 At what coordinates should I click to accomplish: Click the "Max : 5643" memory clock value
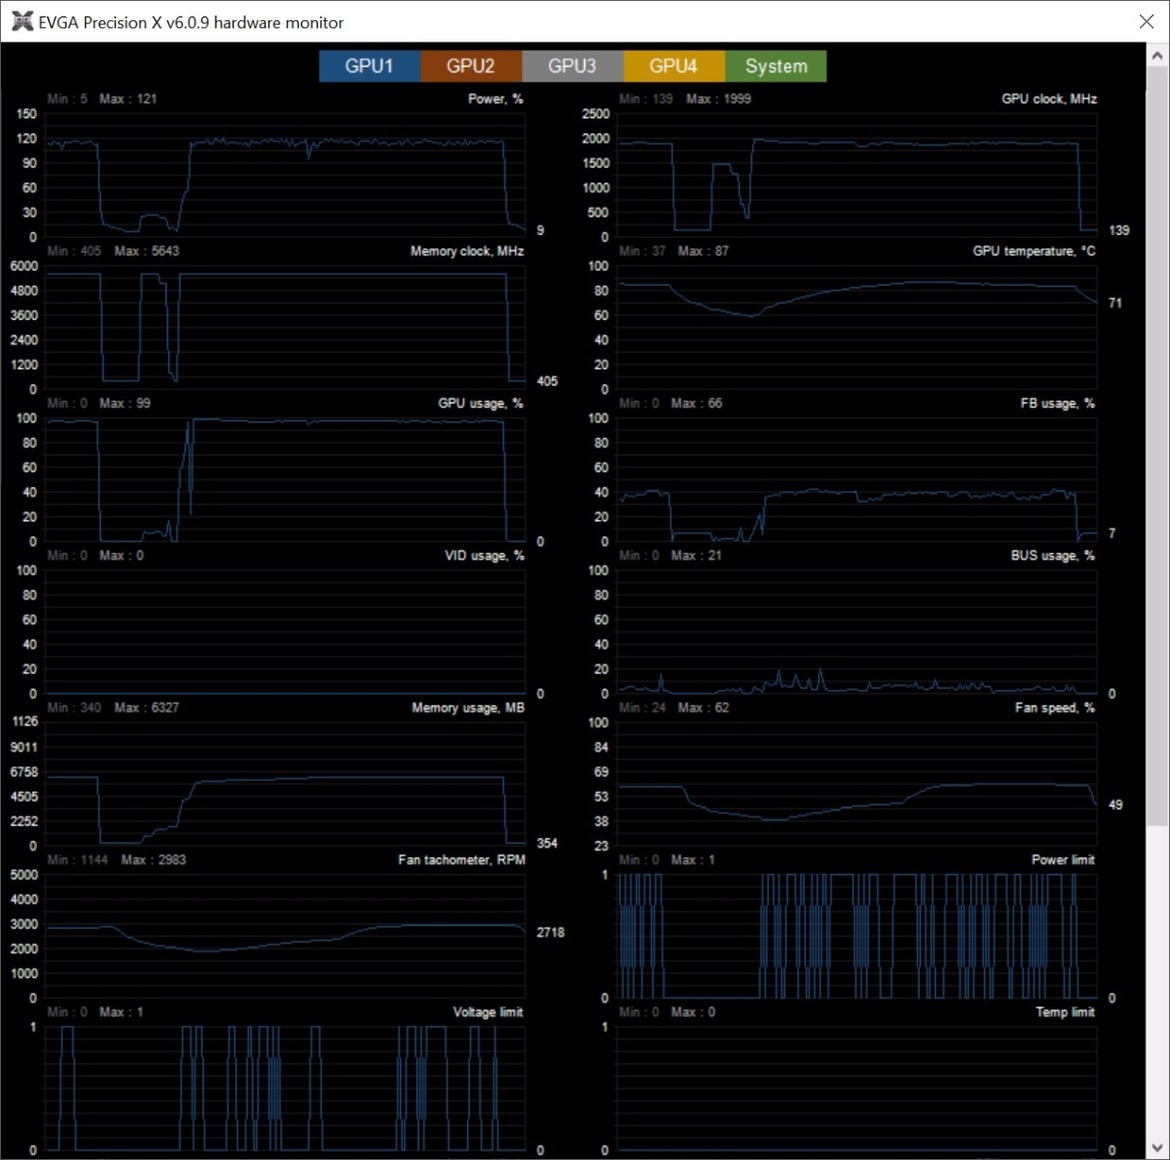147,251
